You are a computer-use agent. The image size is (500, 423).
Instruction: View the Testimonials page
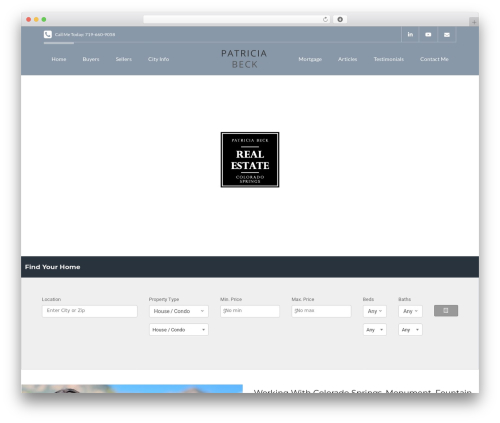click(388, 59)
